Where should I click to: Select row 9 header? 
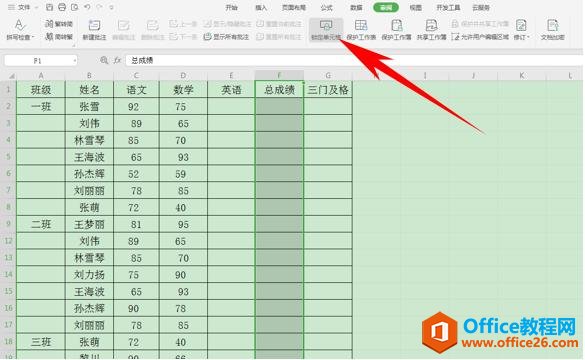tap(8, 224)
